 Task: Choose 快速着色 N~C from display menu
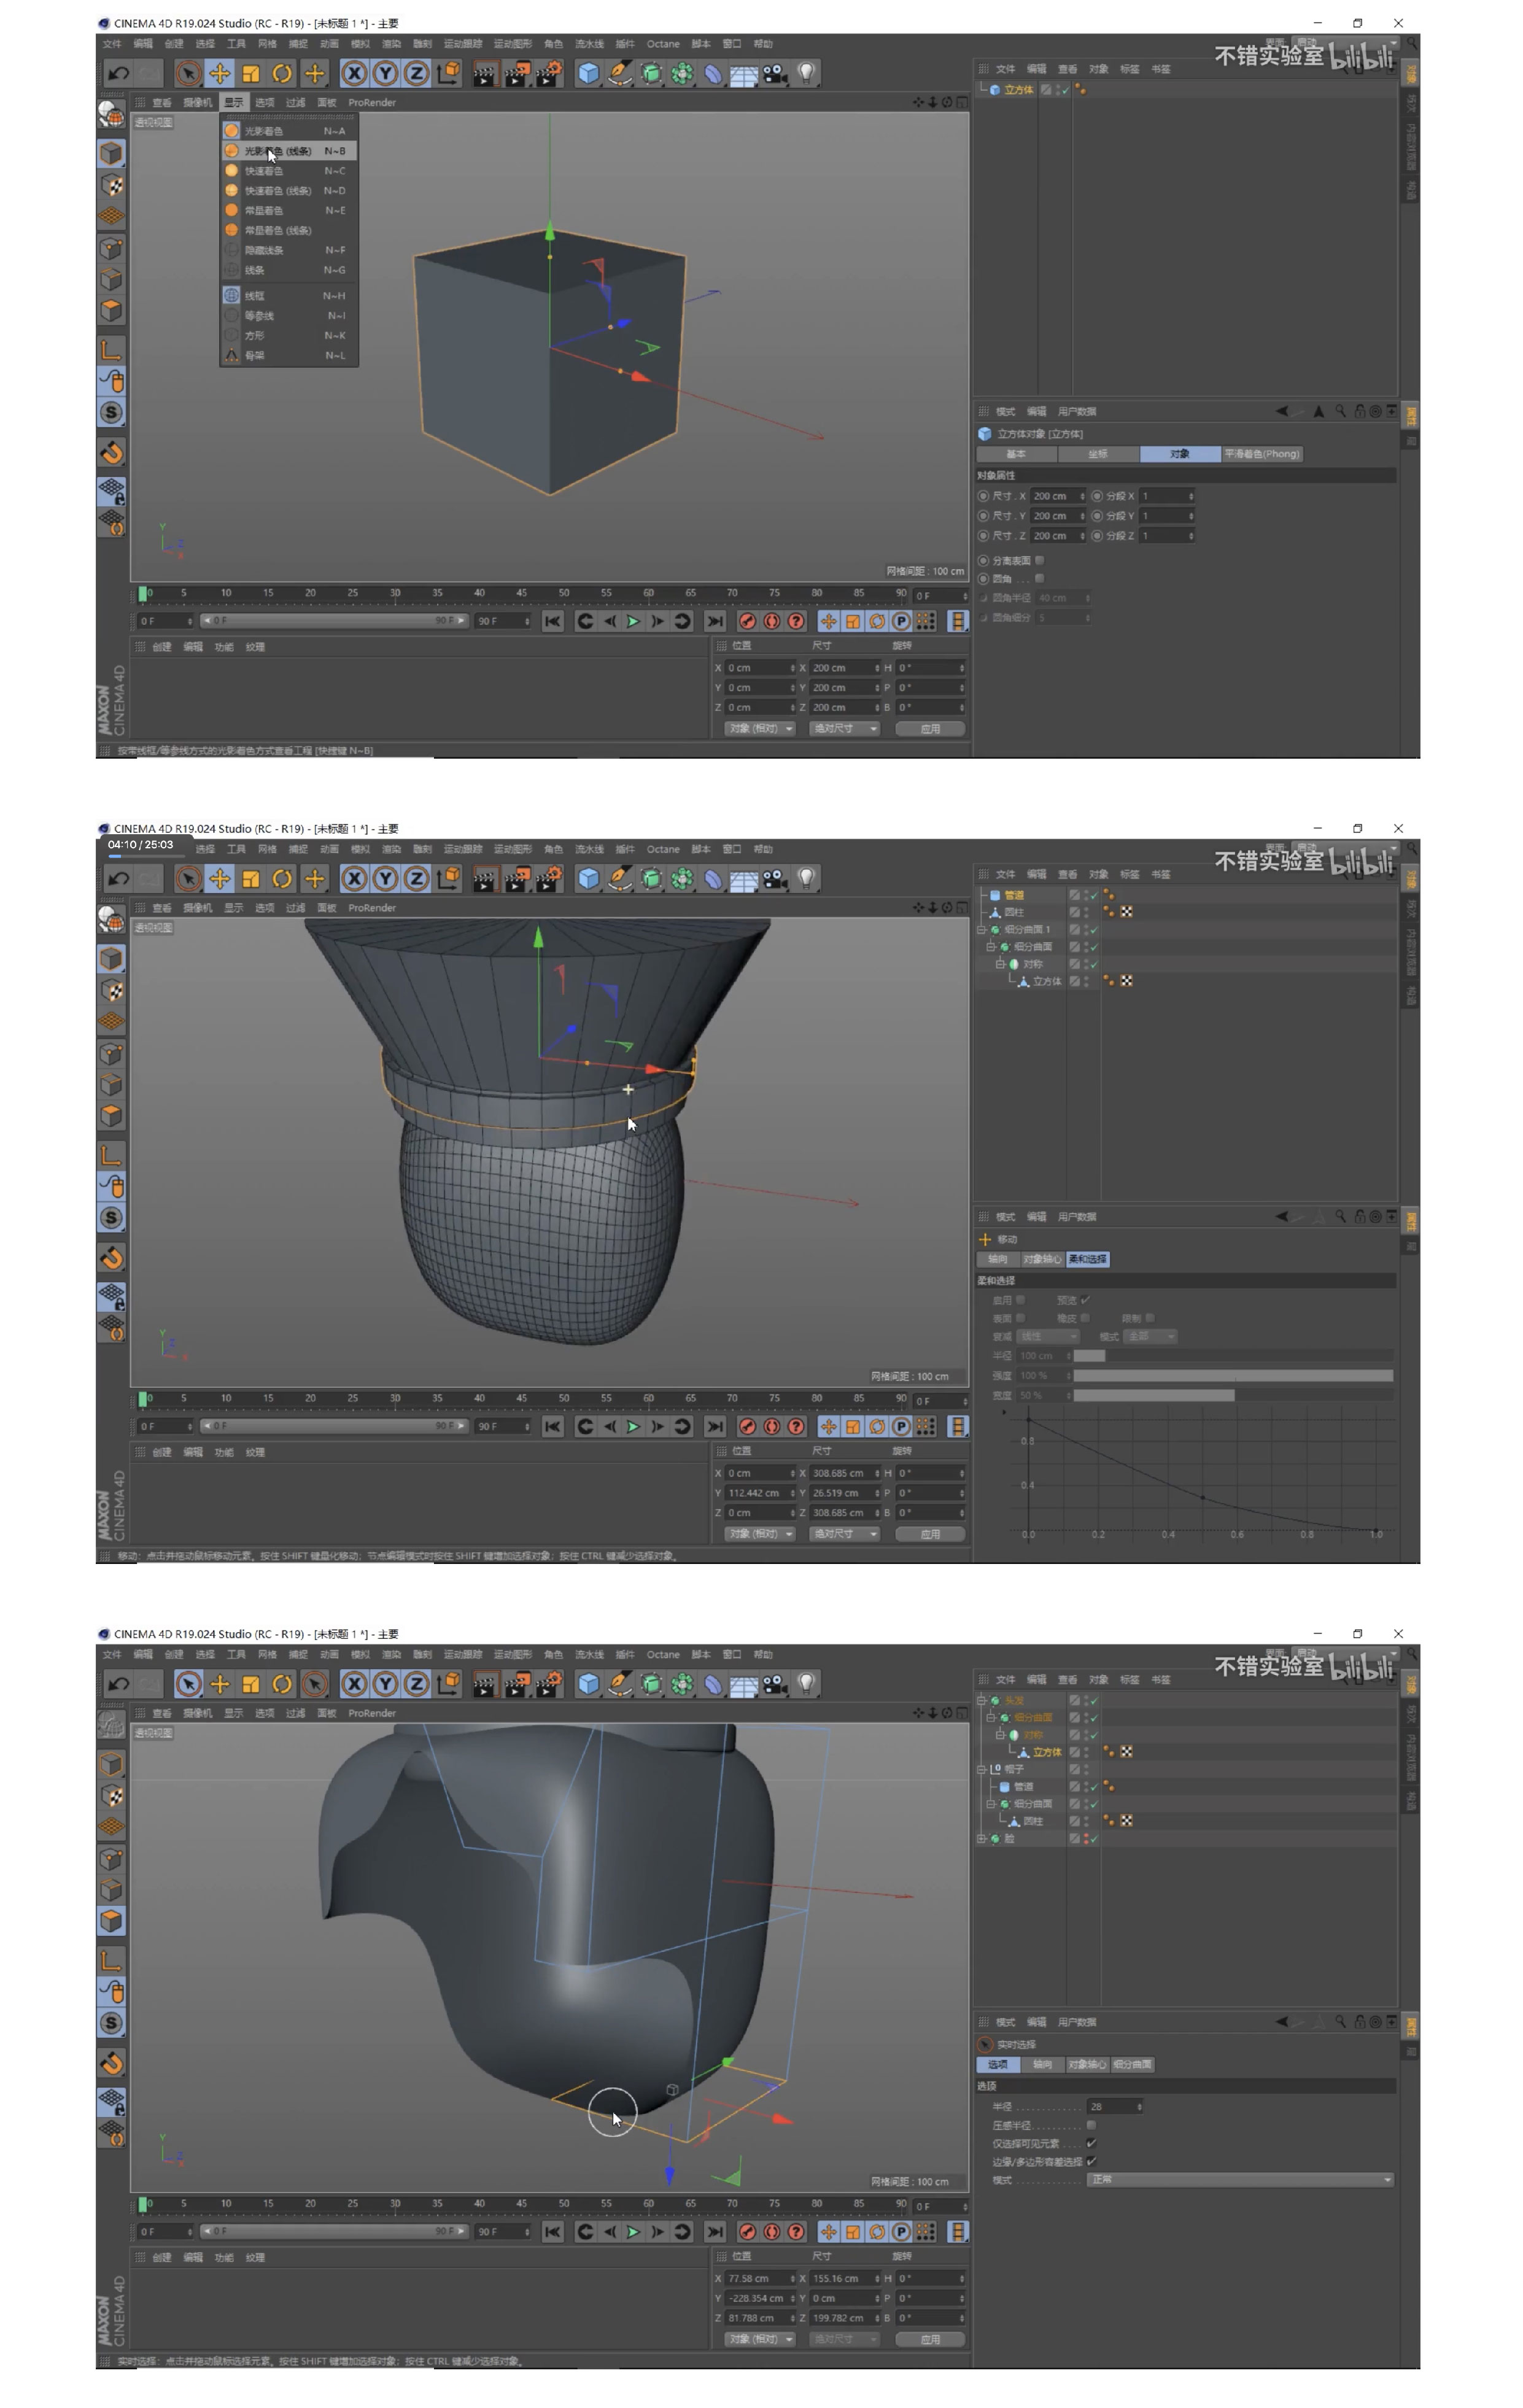coord(264,171)
